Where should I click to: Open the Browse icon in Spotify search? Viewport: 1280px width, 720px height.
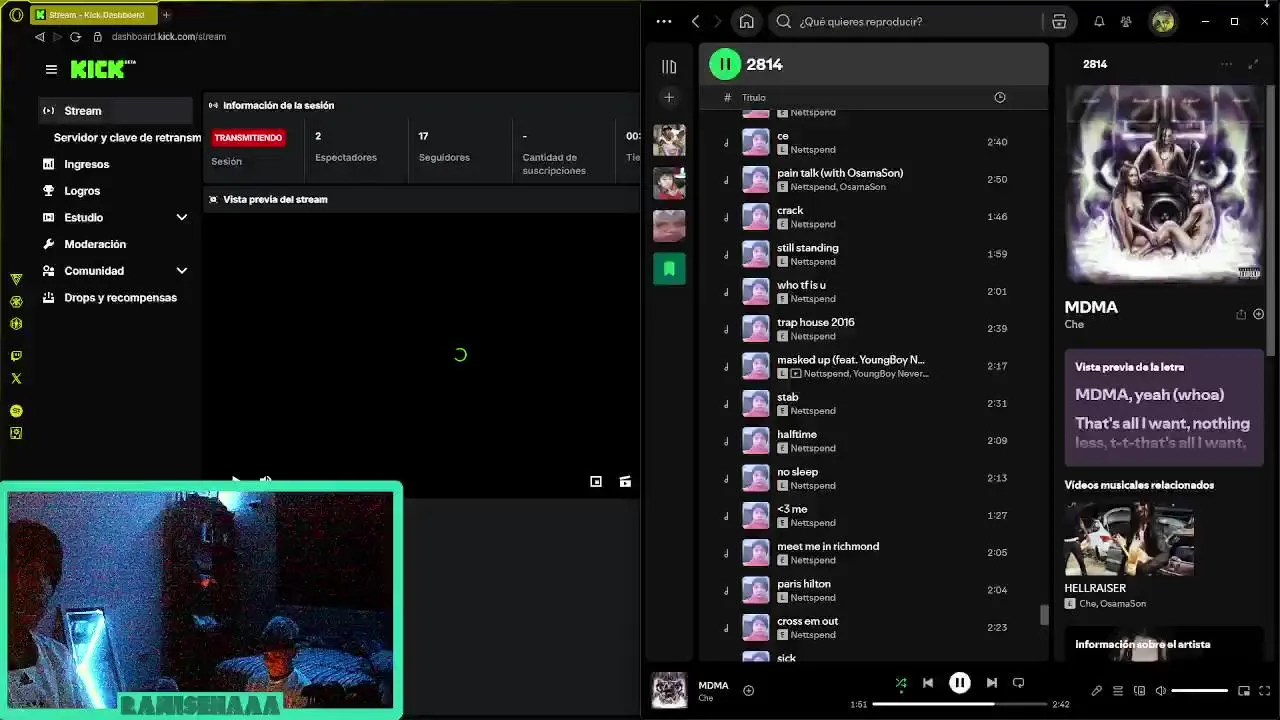point(1059,21)
